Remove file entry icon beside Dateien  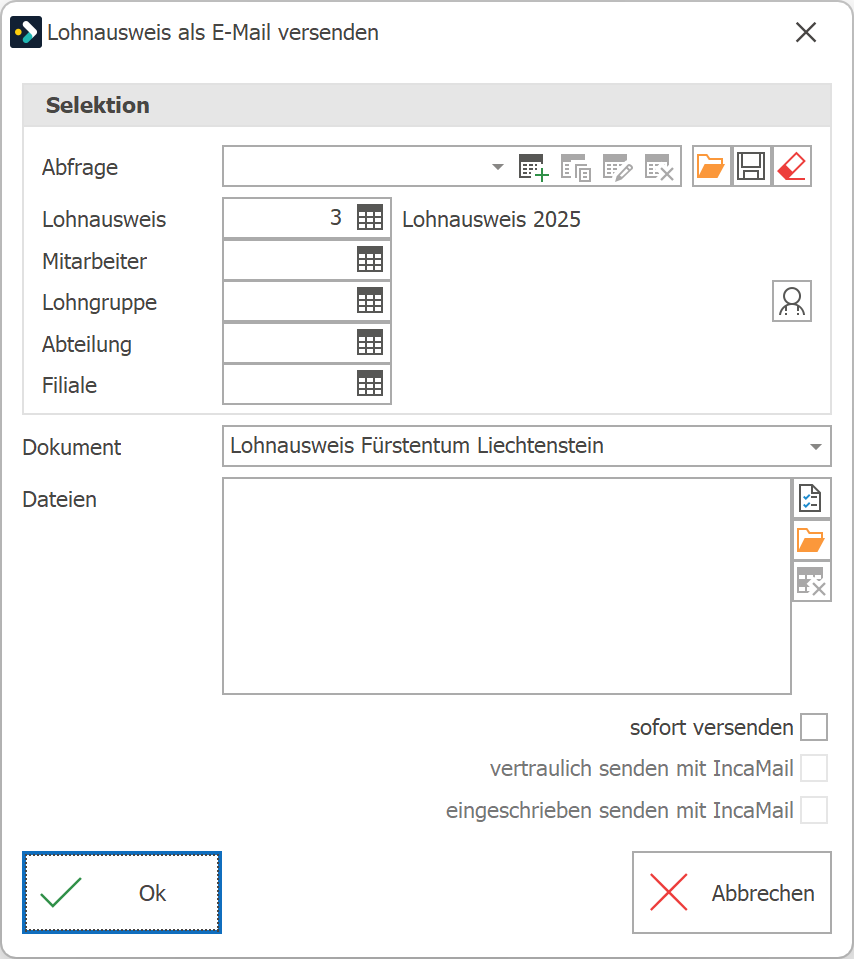pyautogui.click(x=811, y=581)
